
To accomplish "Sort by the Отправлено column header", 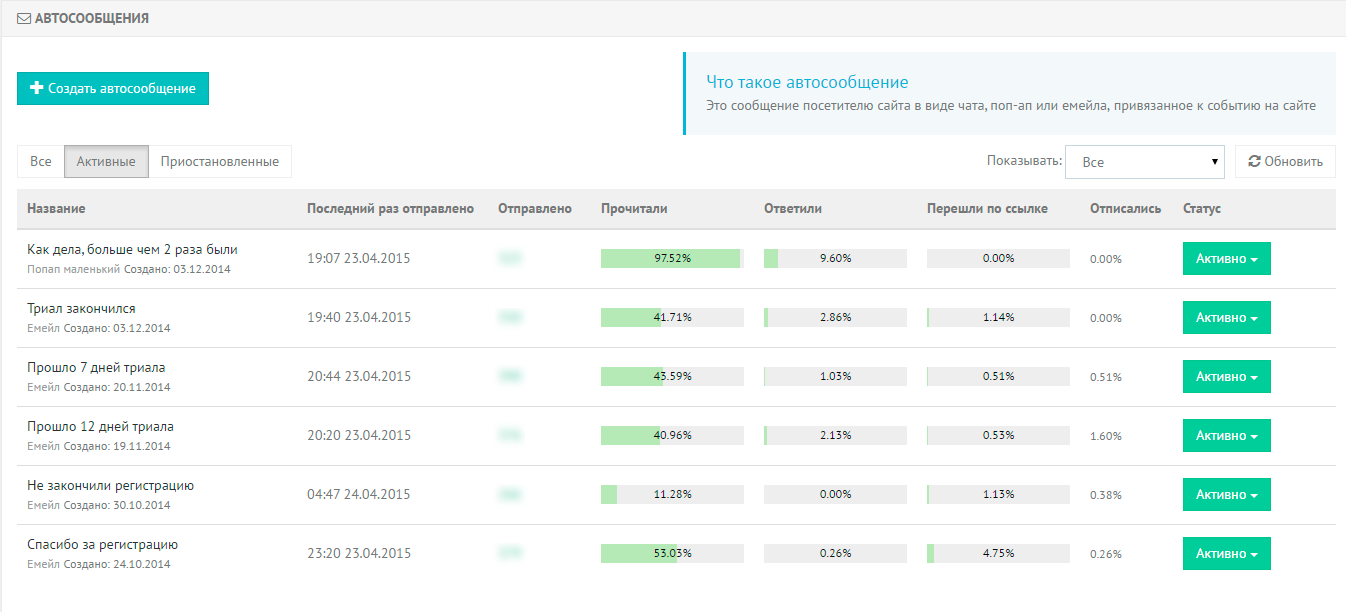I will (535, 208).
